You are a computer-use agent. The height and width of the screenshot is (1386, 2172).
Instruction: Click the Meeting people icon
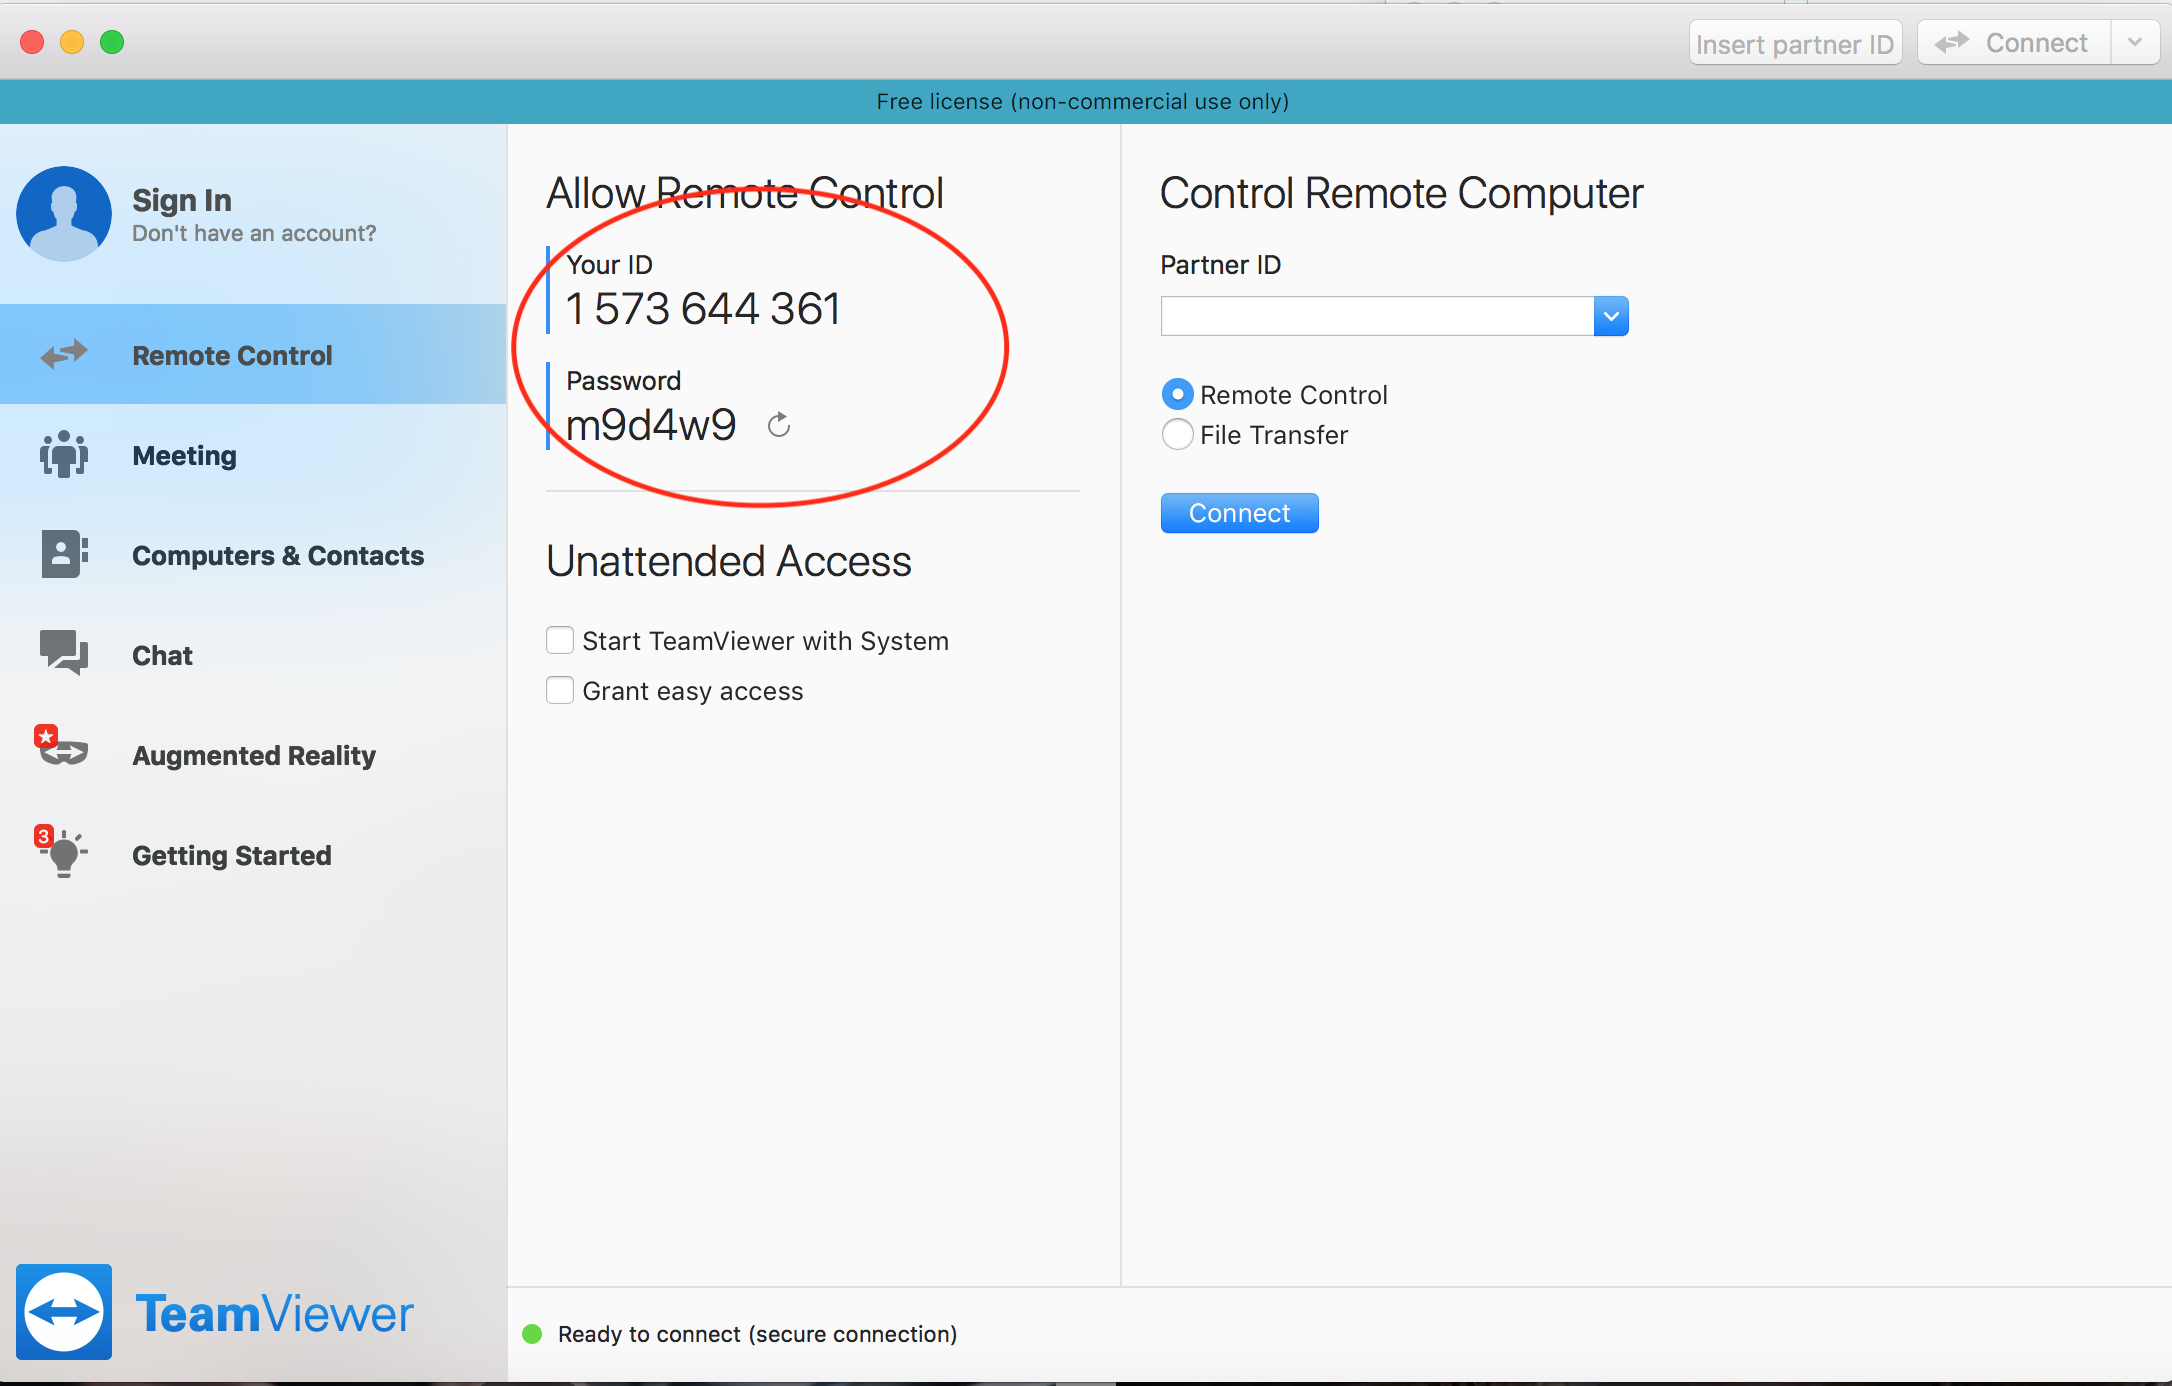tap(64, 454)
